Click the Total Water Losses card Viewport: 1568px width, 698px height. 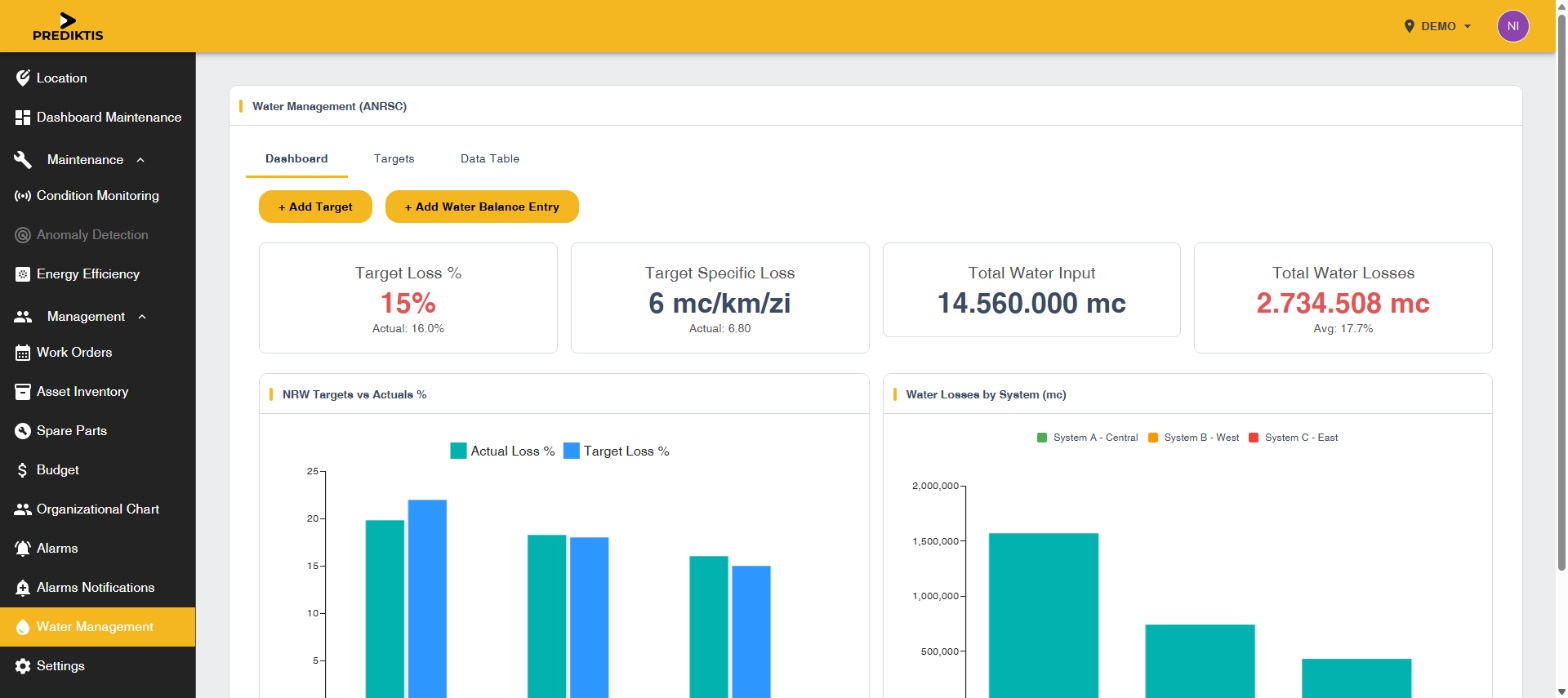click(x=1343, y=298)
